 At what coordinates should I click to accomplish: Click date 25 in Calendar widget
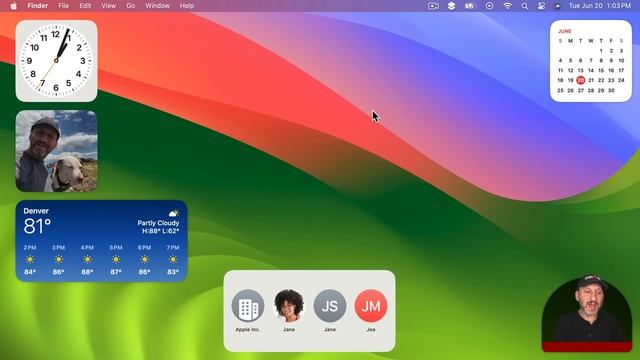(560, 90)
